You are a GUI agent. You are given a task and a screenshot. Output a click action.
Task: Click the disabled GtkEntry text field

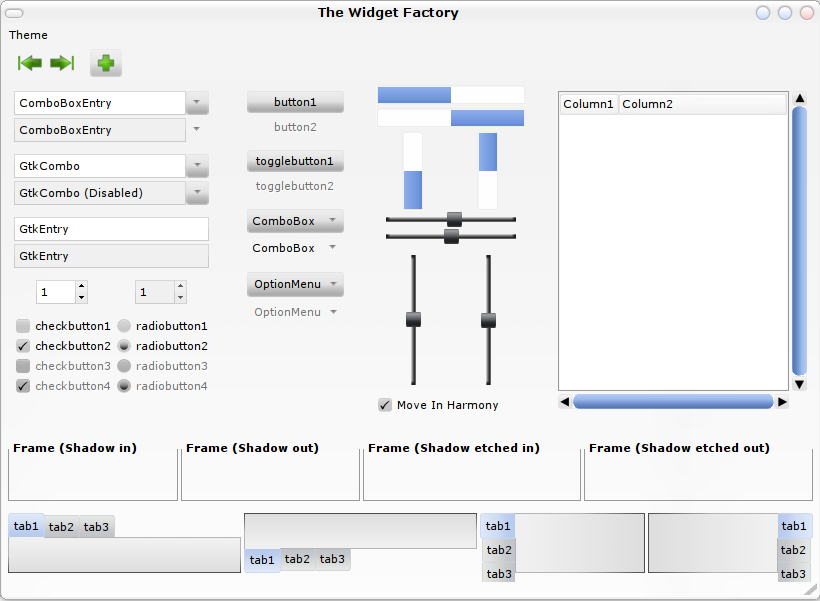[111, 256]
